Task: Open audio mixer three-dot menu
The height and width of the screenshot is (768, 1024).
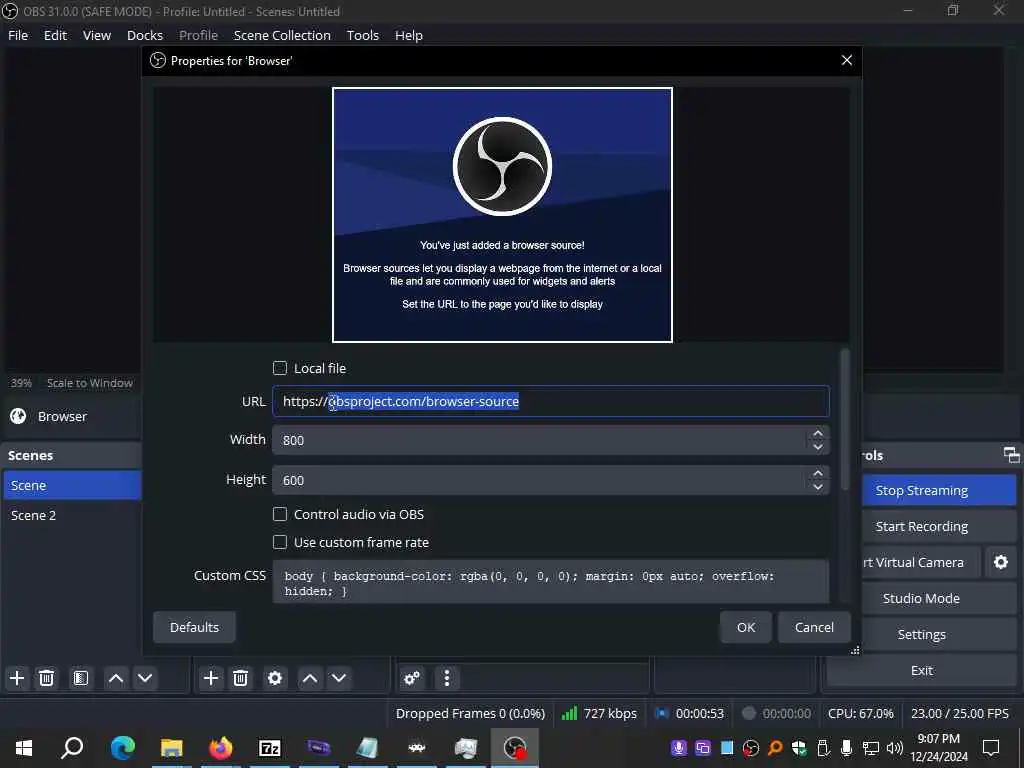Action: (x=447, y=678)
